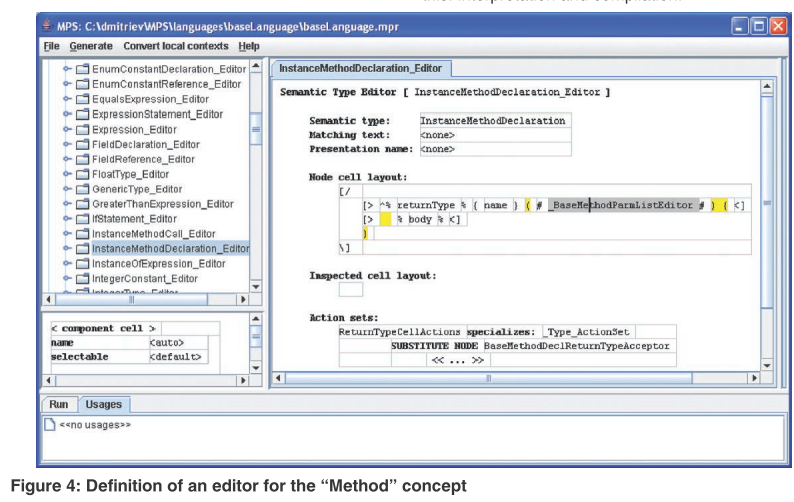Expand the ExpressionStatement_Editor tree node
794x502 pixels.
[67, 114]
